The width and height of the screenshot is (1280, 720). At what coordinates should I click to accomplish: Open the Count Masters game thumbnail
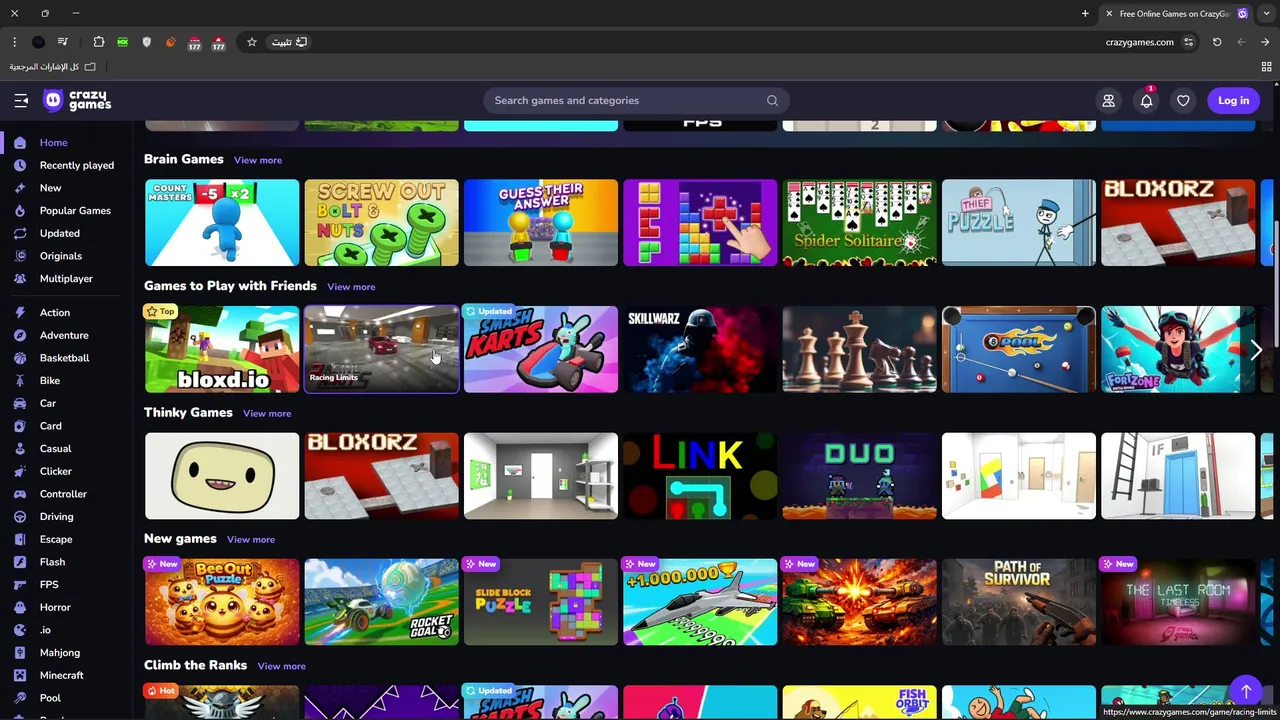[222, 223]
